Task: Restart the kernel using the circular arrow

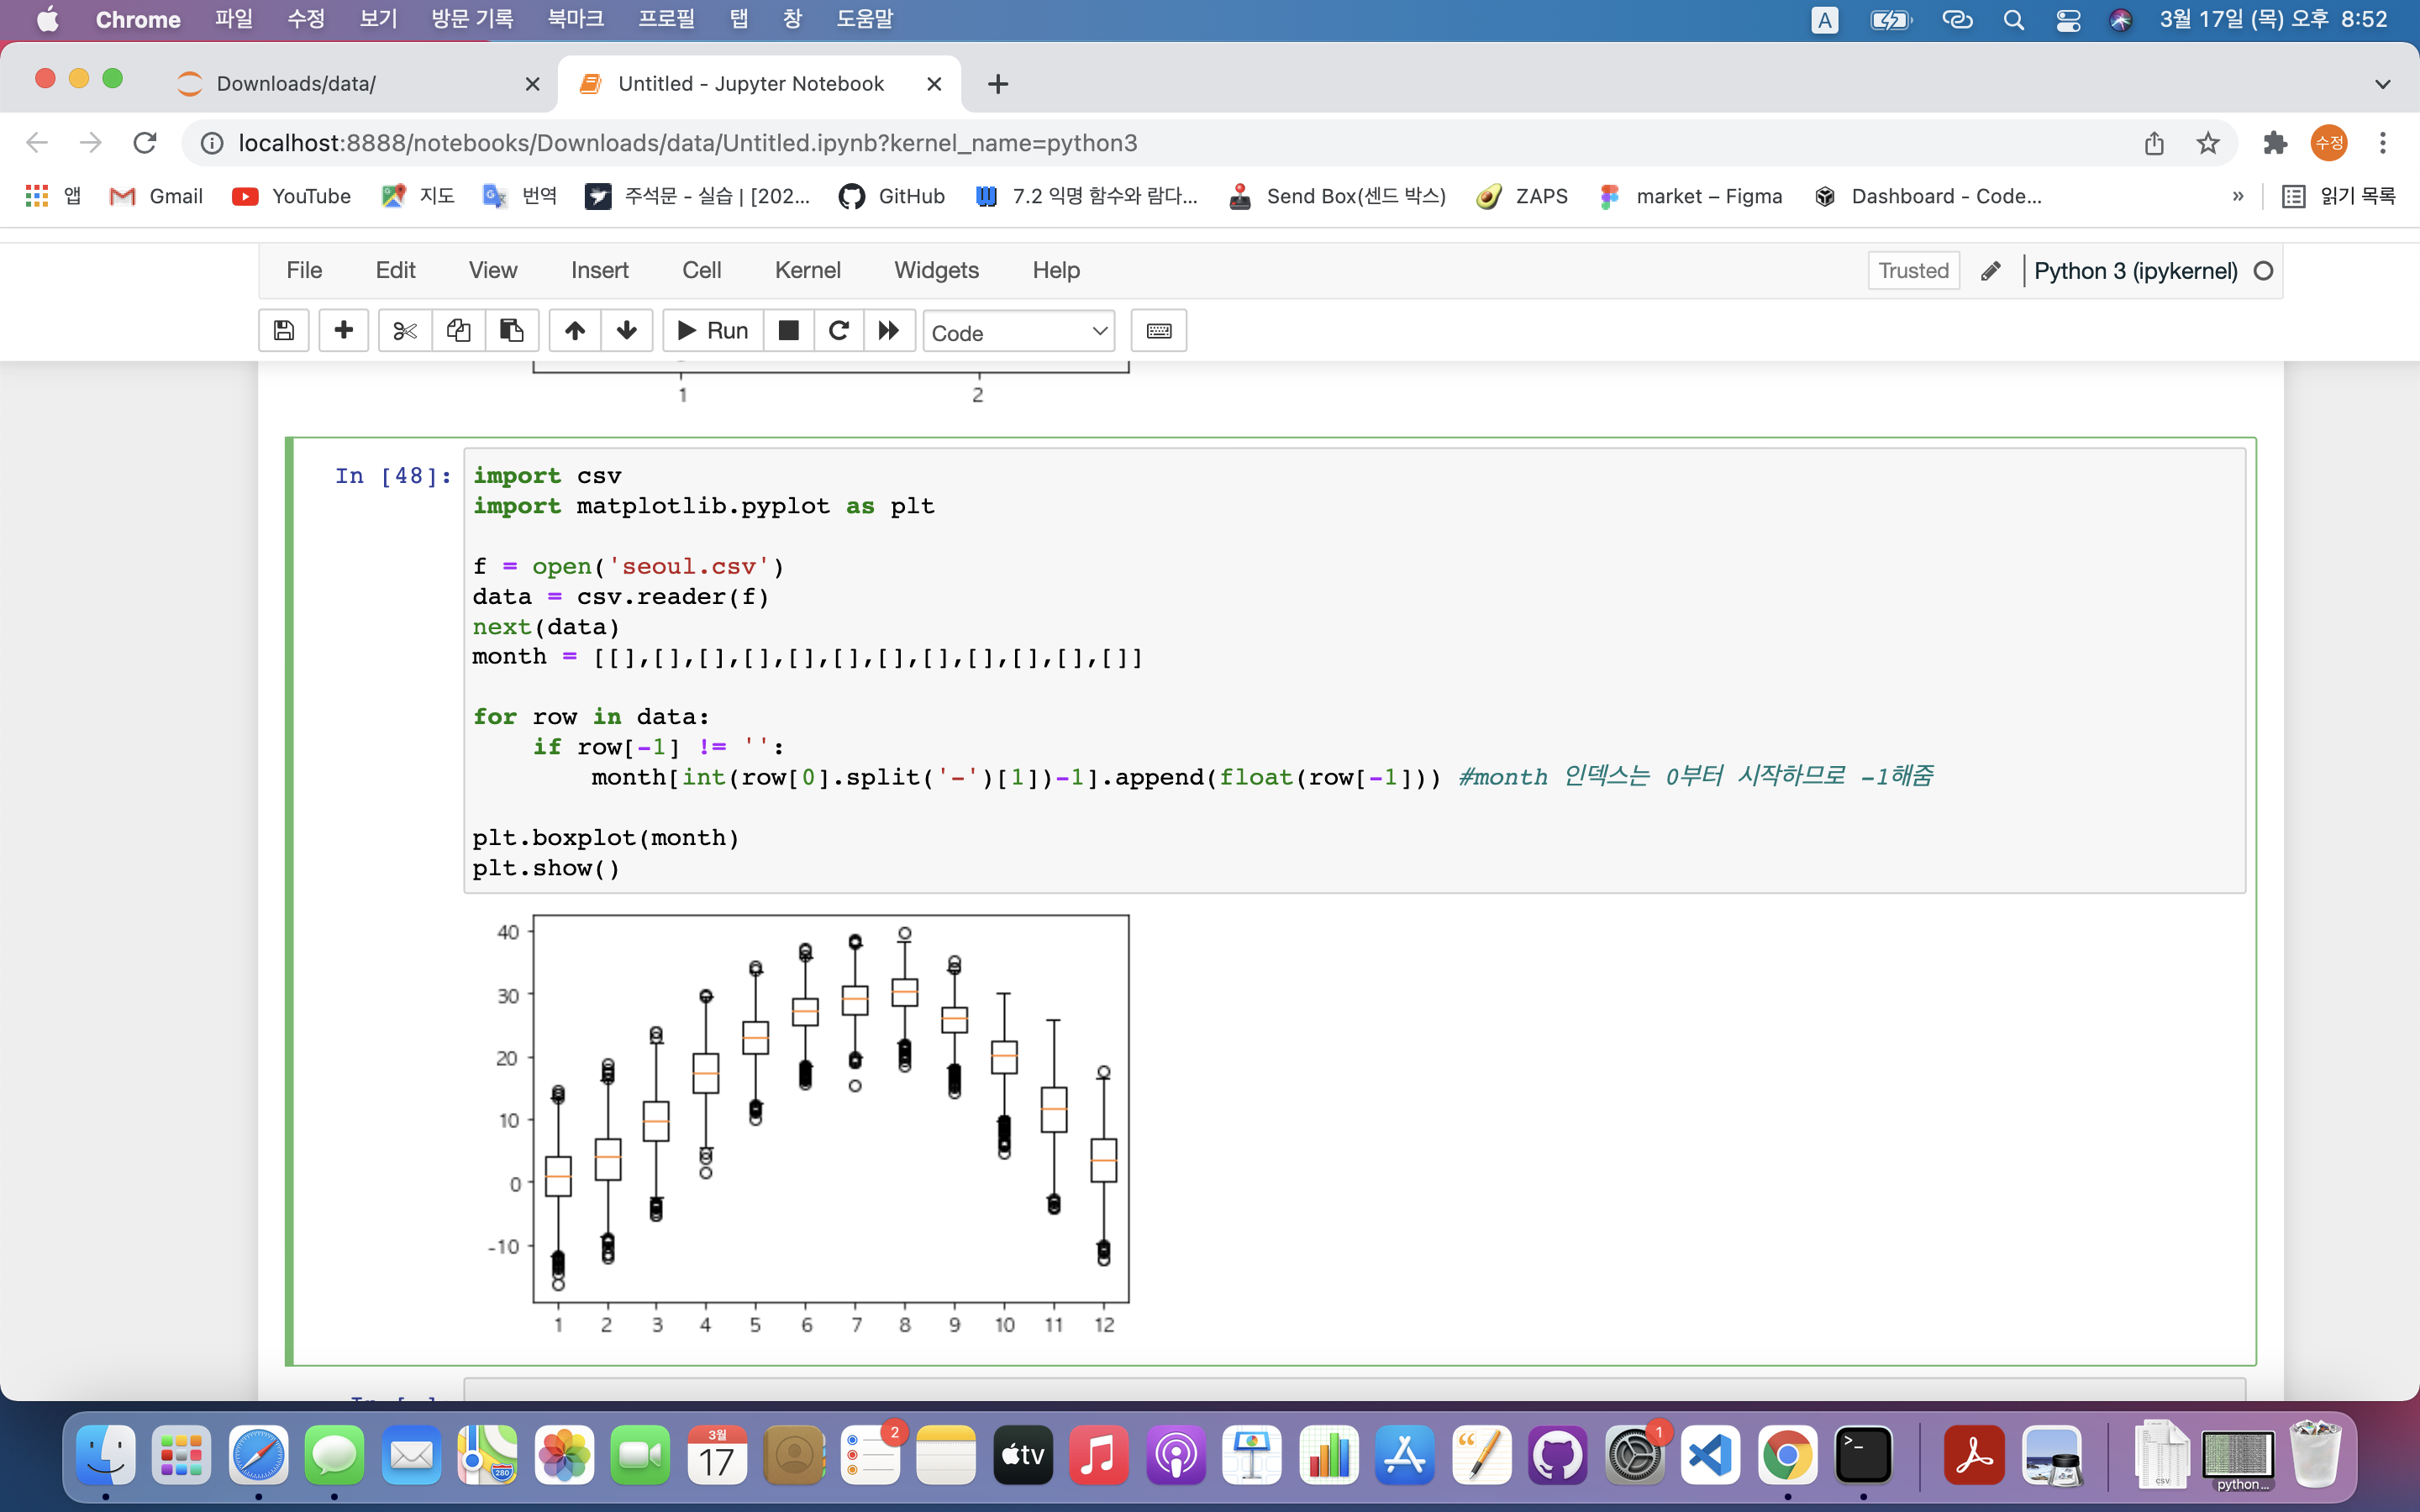Action: click(839, 331)
